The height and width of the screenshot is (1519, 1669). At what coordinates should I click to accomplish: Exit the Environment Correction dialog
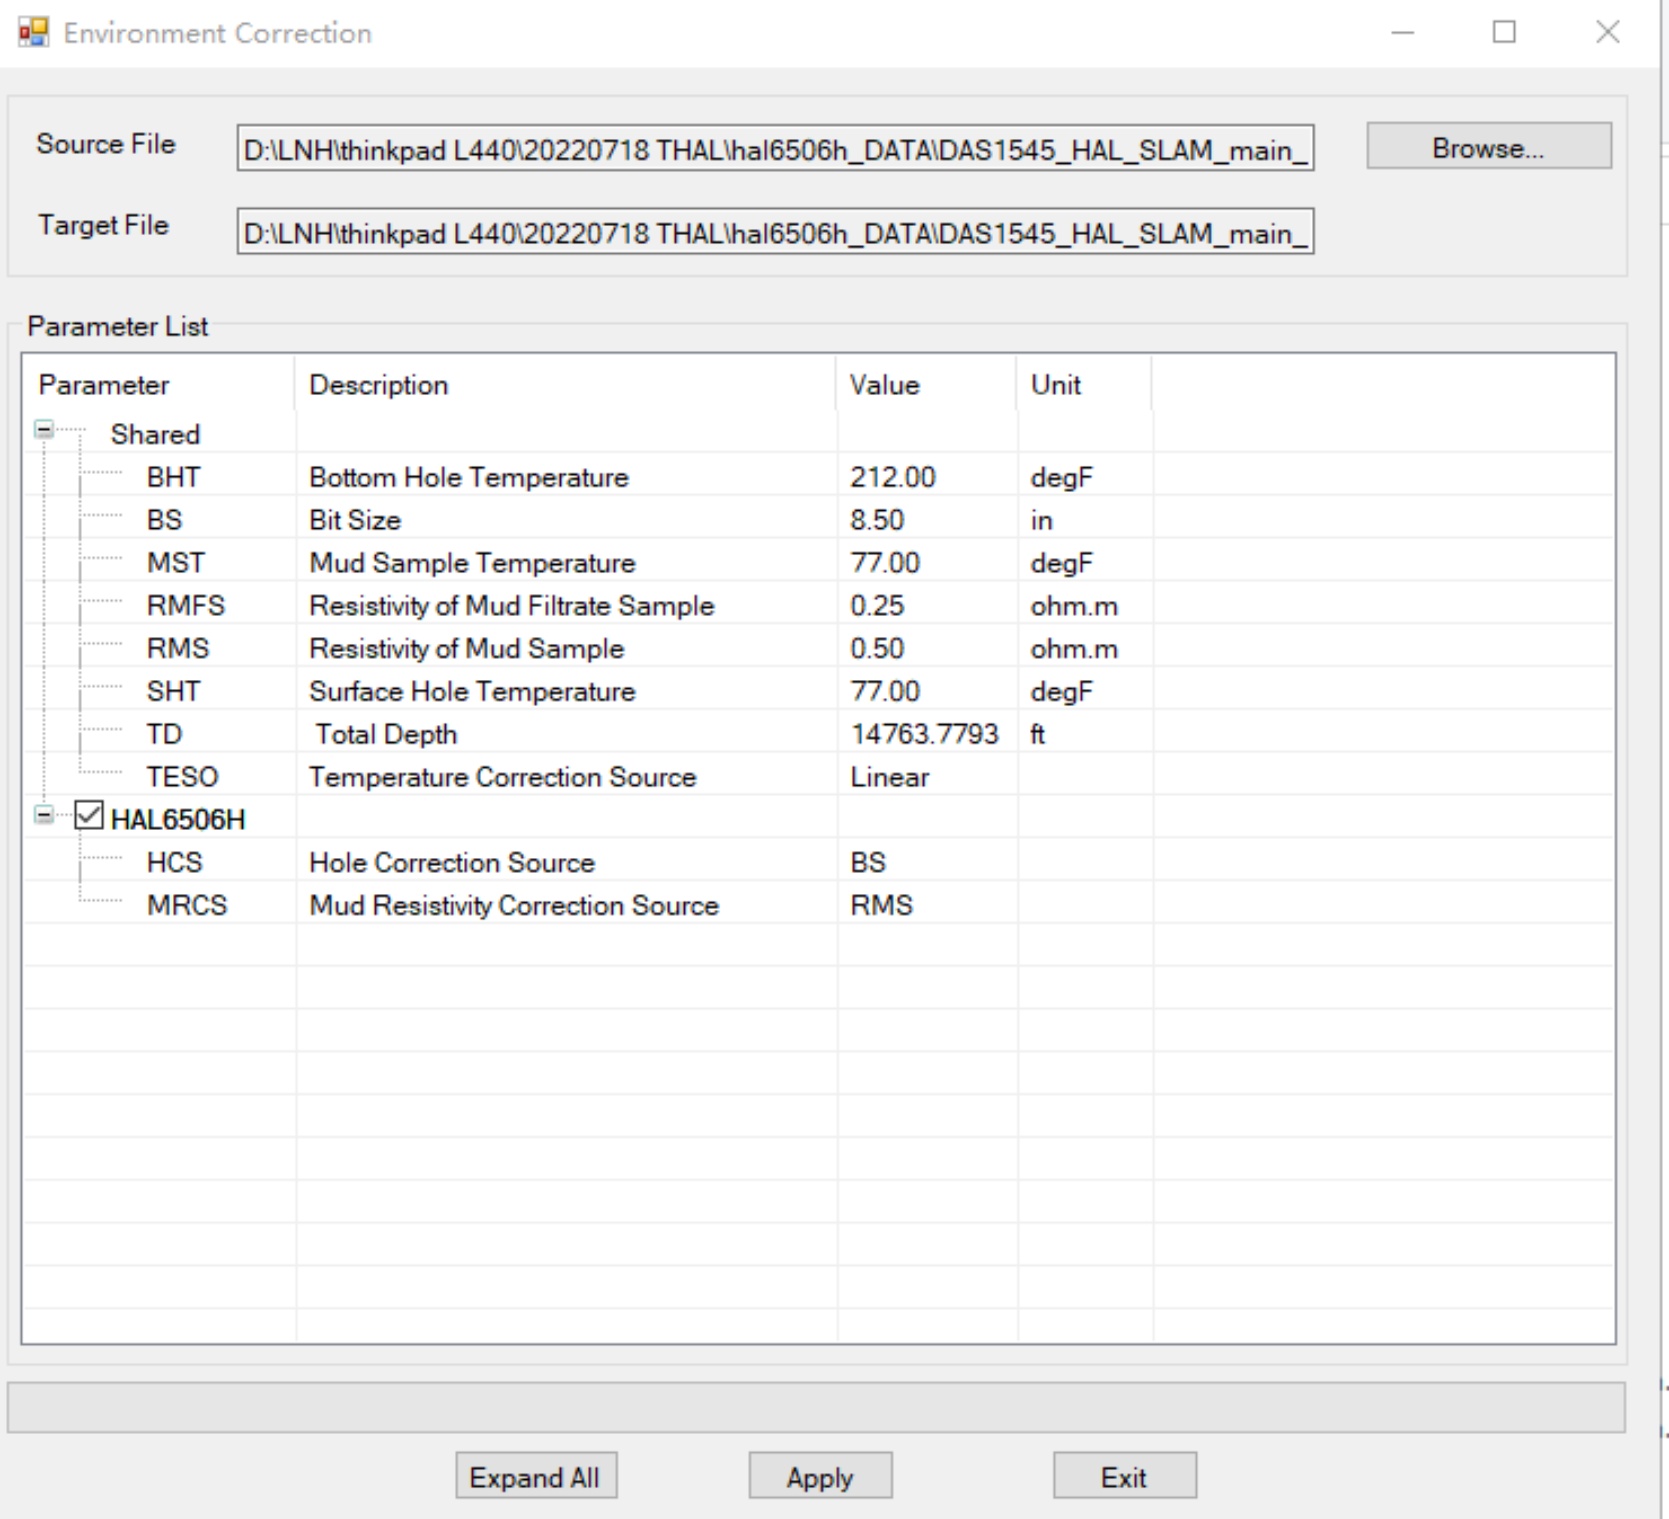(1123, 1476)
